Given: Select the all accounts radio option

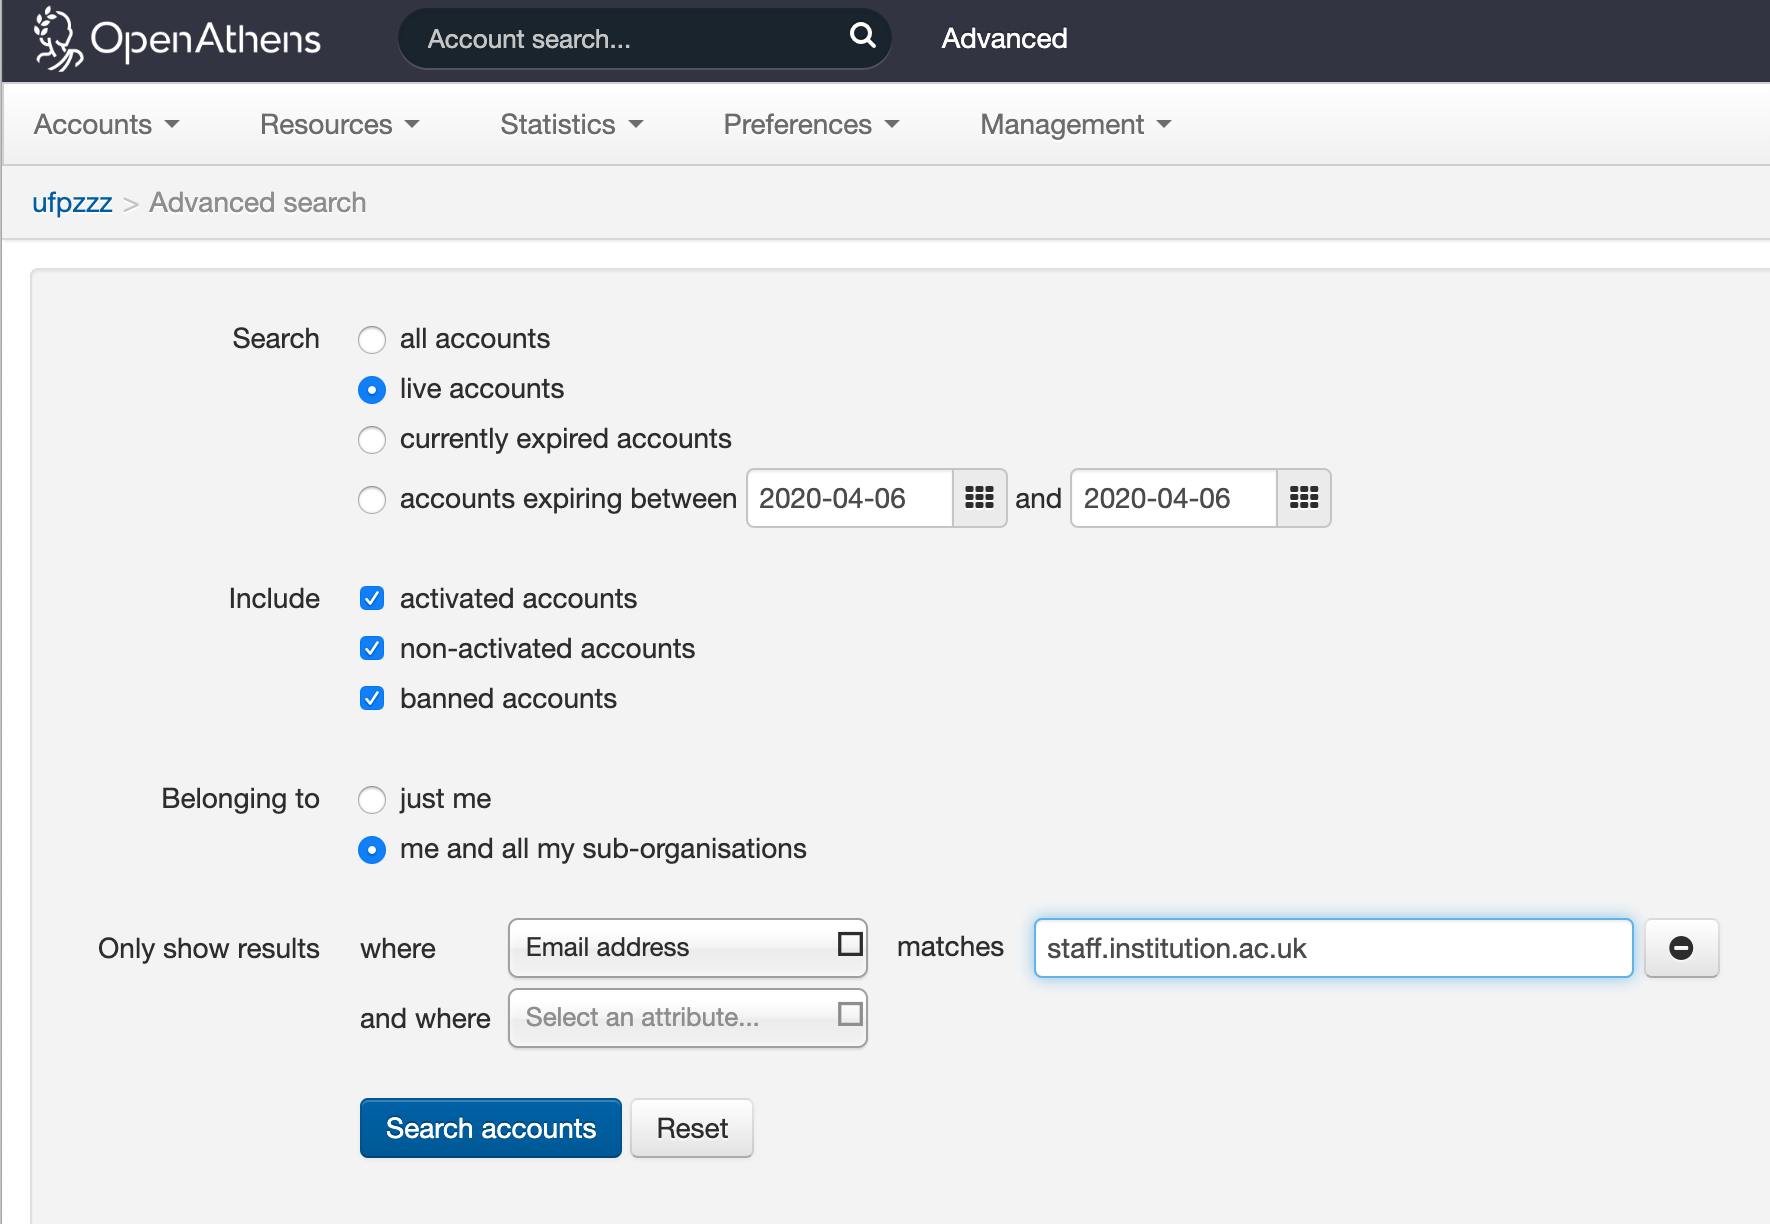Looking at the screenshot, I should tap(372, 340).
